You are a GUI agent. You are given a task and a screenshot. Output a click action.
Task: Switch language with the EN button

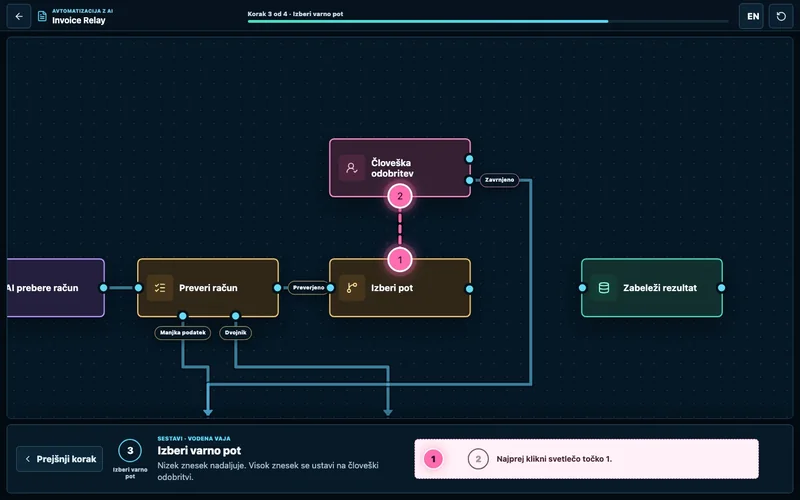coord(753,16)
